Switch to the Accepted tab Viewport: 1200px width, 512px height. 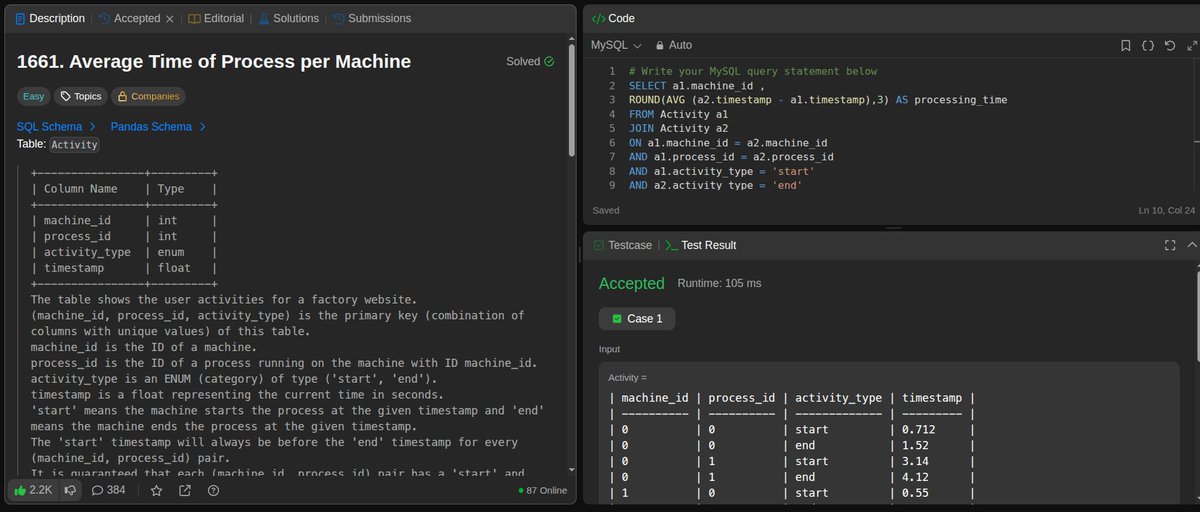pyautogui.click(x=129, y=18)
